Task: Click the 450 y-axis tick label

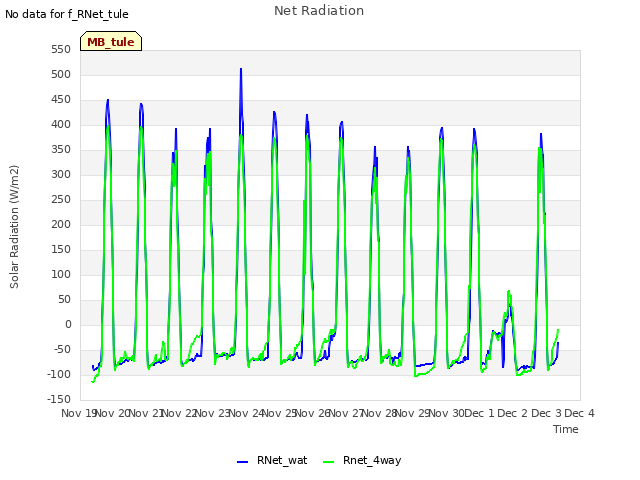Action: click(x=61, y=100)
